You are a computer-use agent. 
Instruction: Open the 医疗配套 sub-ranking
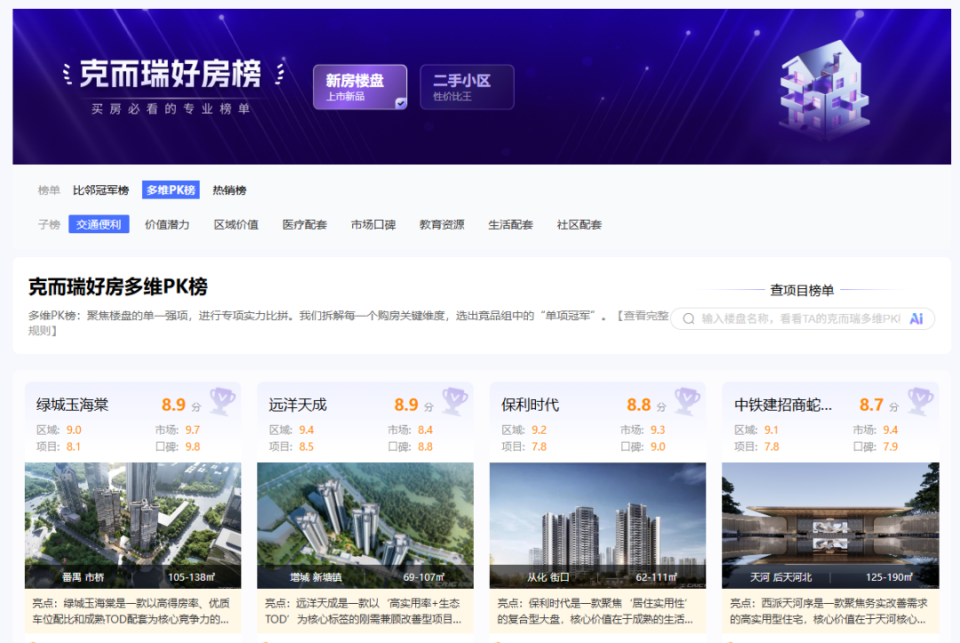304,225
